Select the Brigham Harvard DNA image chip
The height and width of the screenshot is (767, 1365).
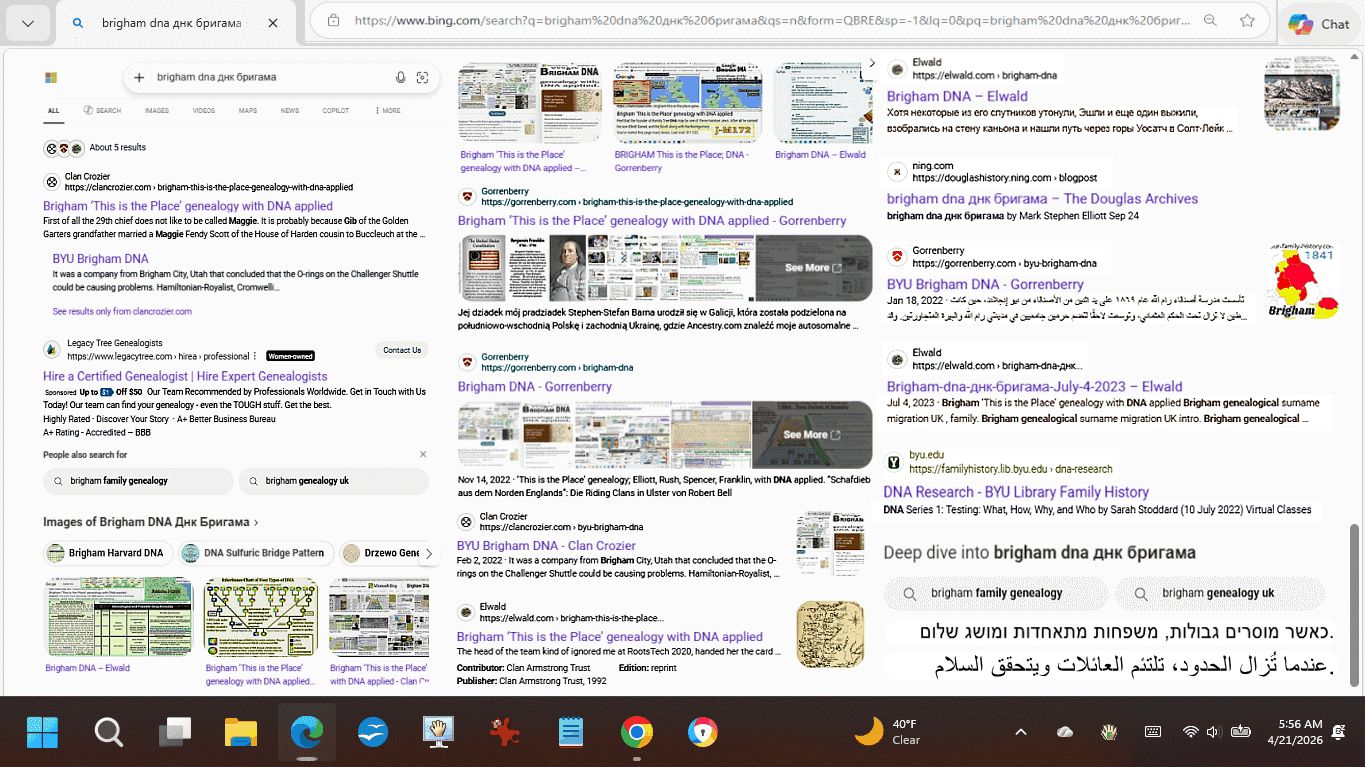[107, 553]
